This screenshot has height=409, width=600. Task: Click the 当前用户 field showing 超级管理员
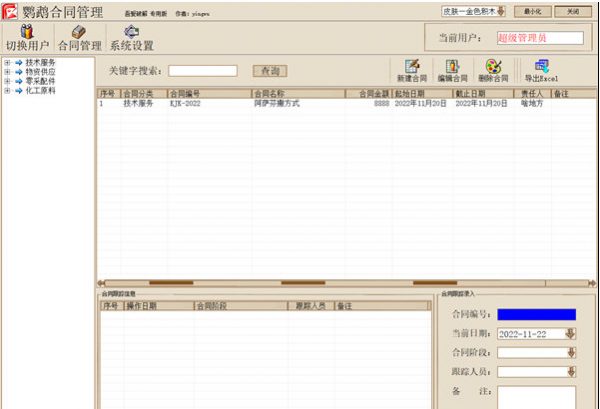pyautogui.click(x=540, y=38)
